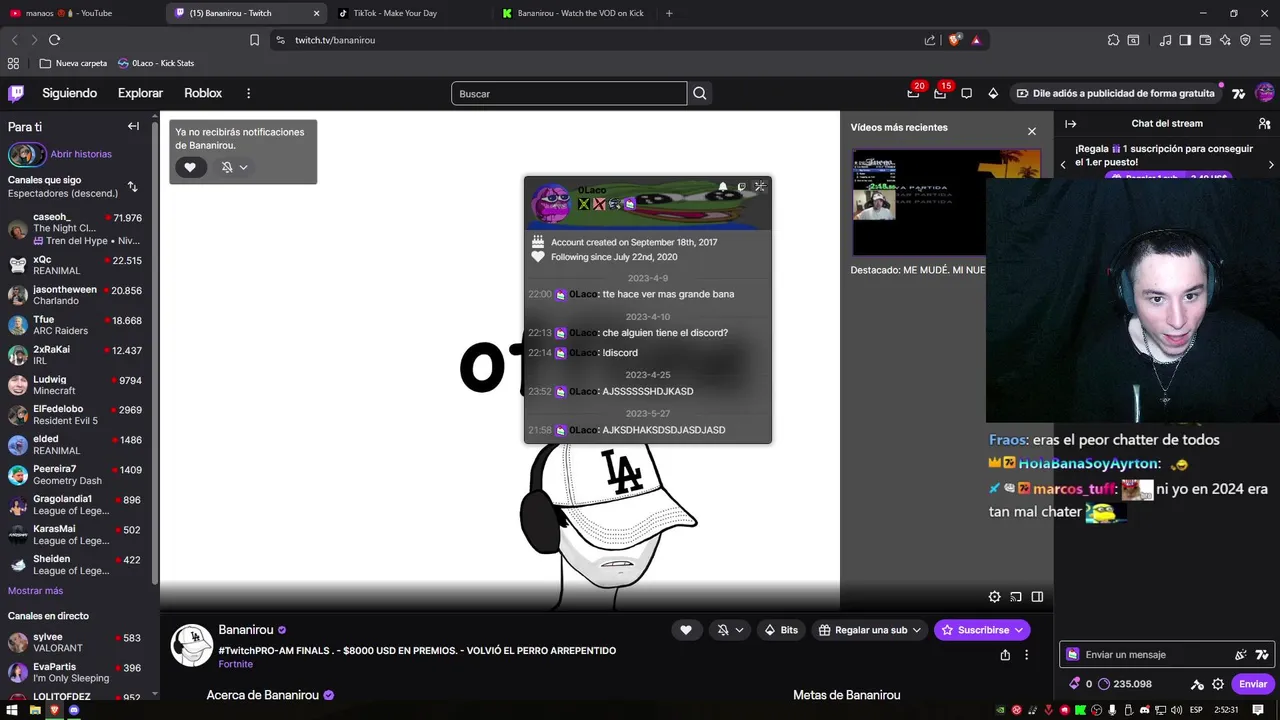Open the Brave VPN shield icon
Image resolution: width=1280 pixels, height=720 pixels.
coord(1245,40)
